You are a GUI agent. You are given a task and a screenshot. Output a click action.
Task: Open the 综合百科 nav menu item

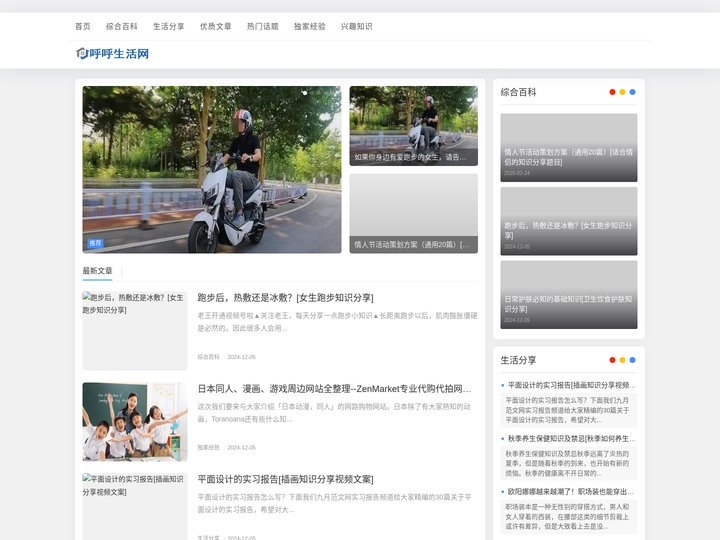click(122, 27)
